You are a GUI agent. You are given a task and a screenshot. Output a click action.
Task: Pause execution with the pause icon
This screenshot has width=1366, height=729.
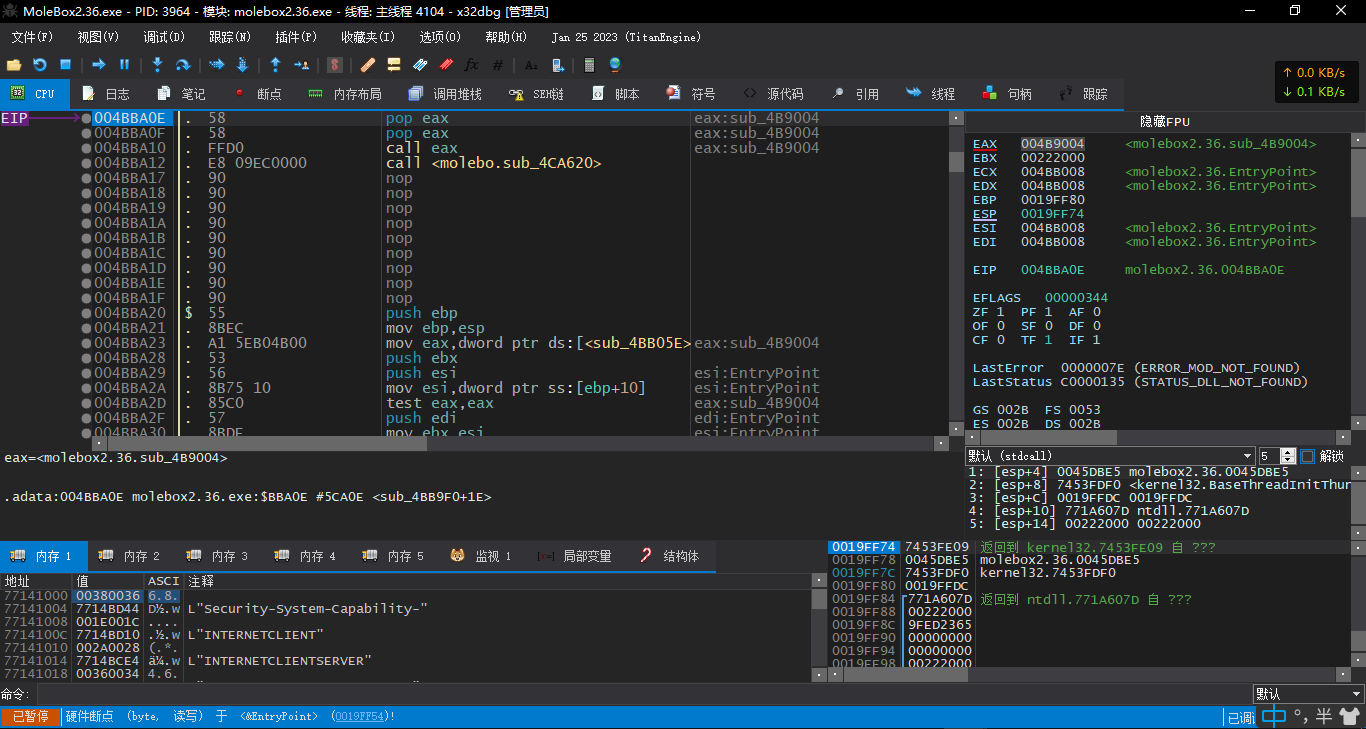tap(125, 65)
